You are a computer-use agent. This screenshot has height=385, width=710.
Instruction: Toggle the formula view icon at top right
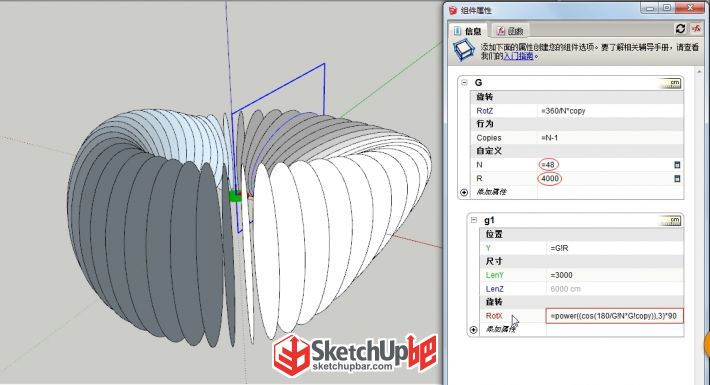coord(696,29)
